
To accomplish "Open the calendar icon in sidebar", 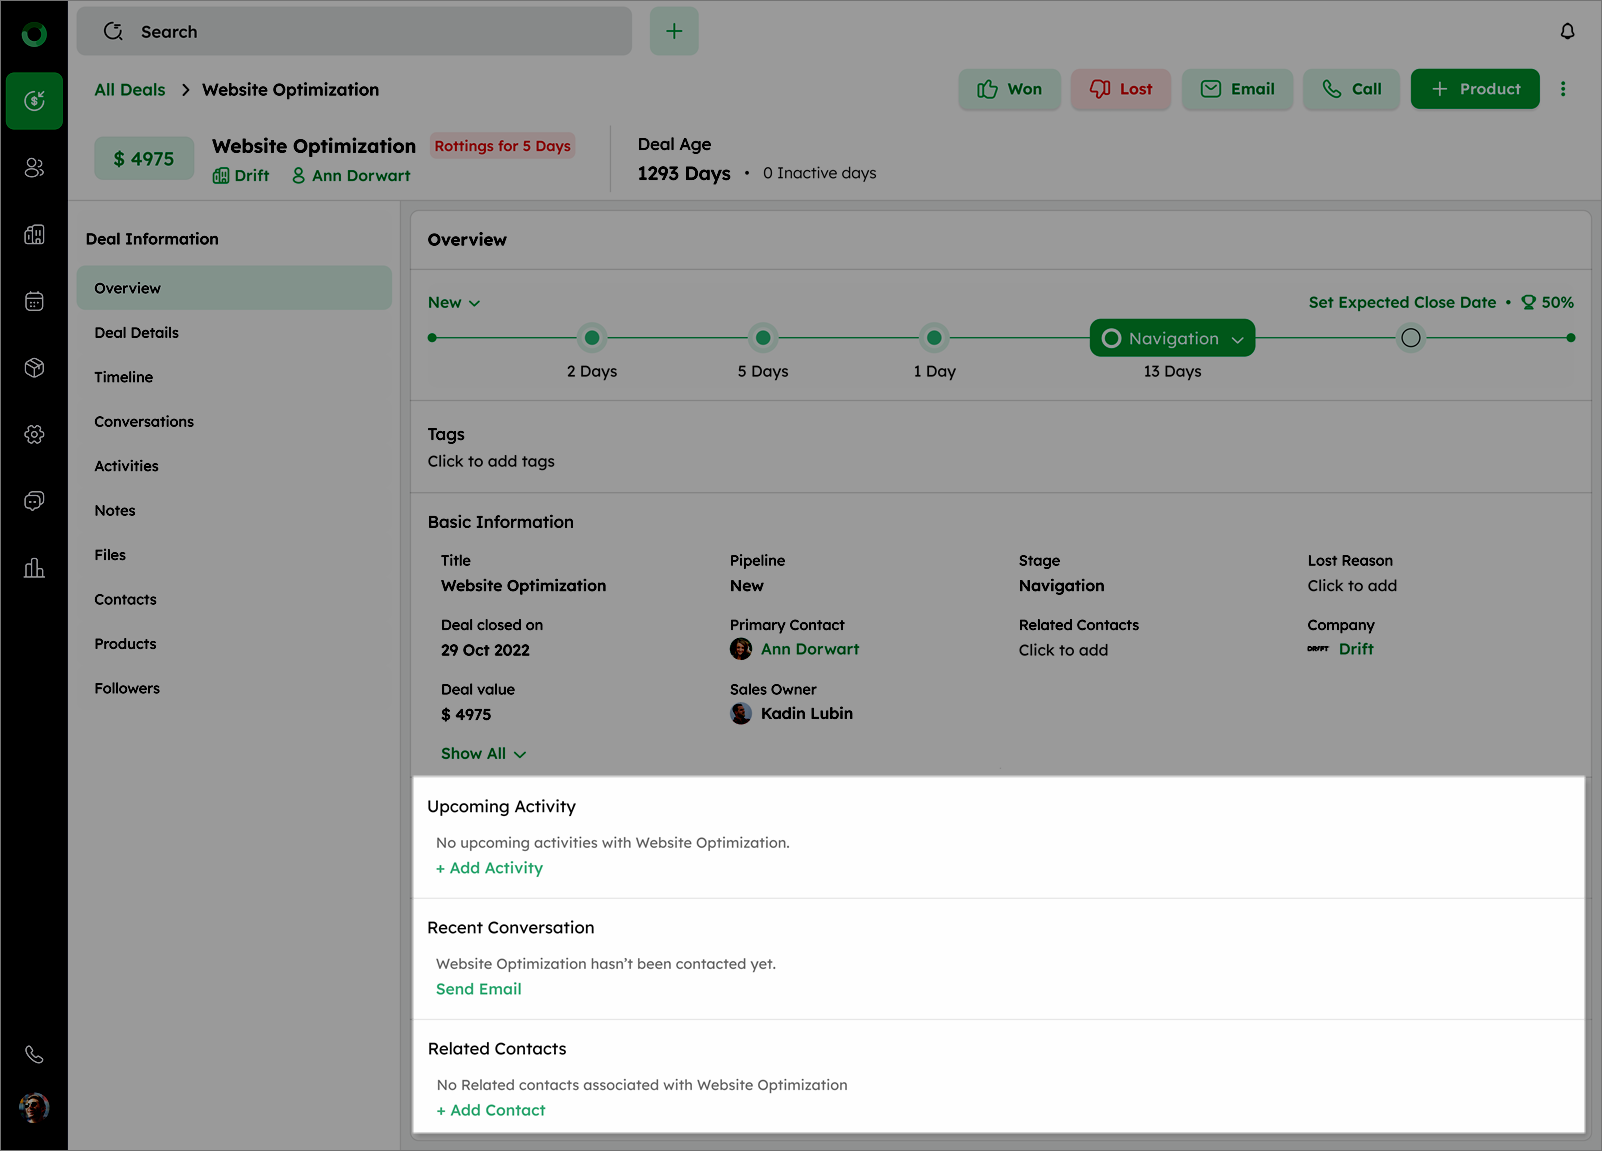I will coord(34,301).
